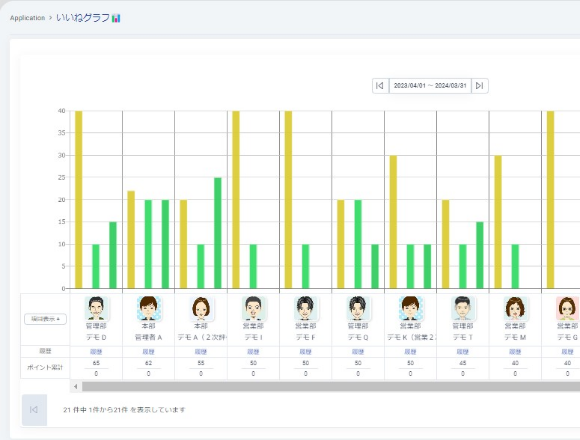Open 履歴 link for デモ G
This screenshot has height=440, width=580.
[x=567, y=352]
